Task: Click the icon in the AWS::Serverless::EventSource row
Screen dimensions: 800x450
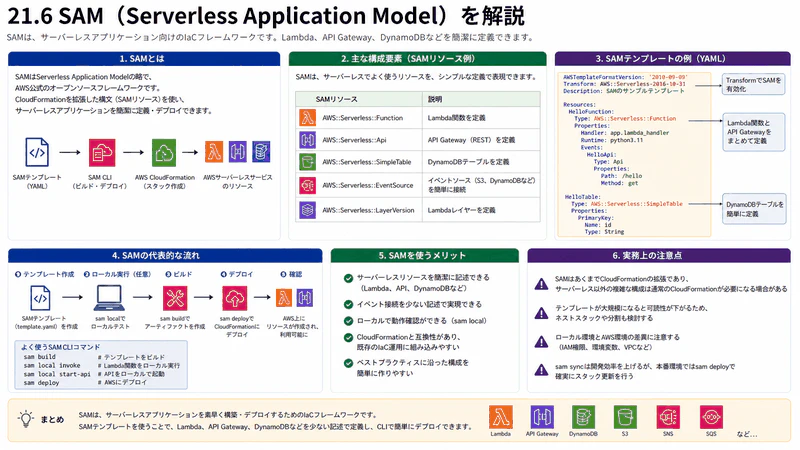Action: (307, 185)
